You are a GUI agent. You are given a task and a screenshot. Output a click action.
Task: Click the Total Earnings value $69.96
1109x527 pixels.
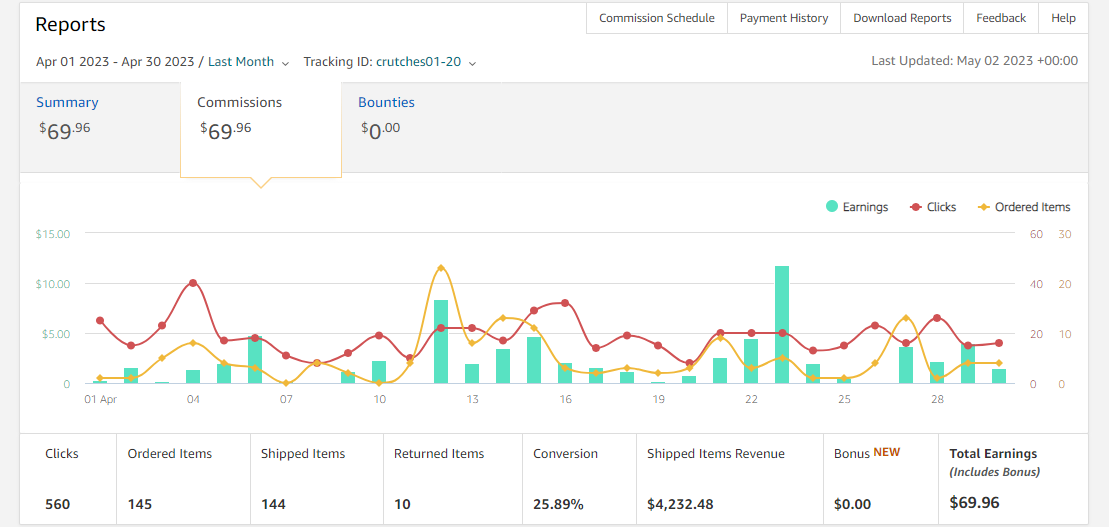(x=974, y=503)
